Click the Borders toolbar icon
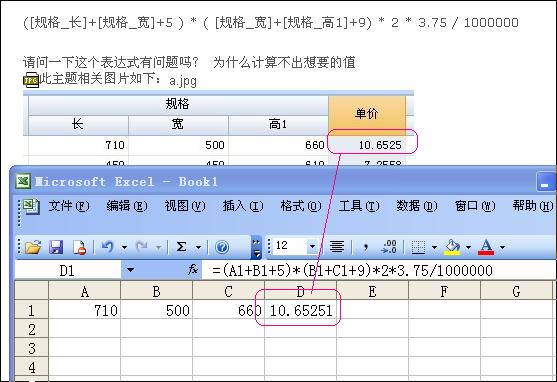The image size is (557, 382). pyautogui.click(x=418, y=247)
